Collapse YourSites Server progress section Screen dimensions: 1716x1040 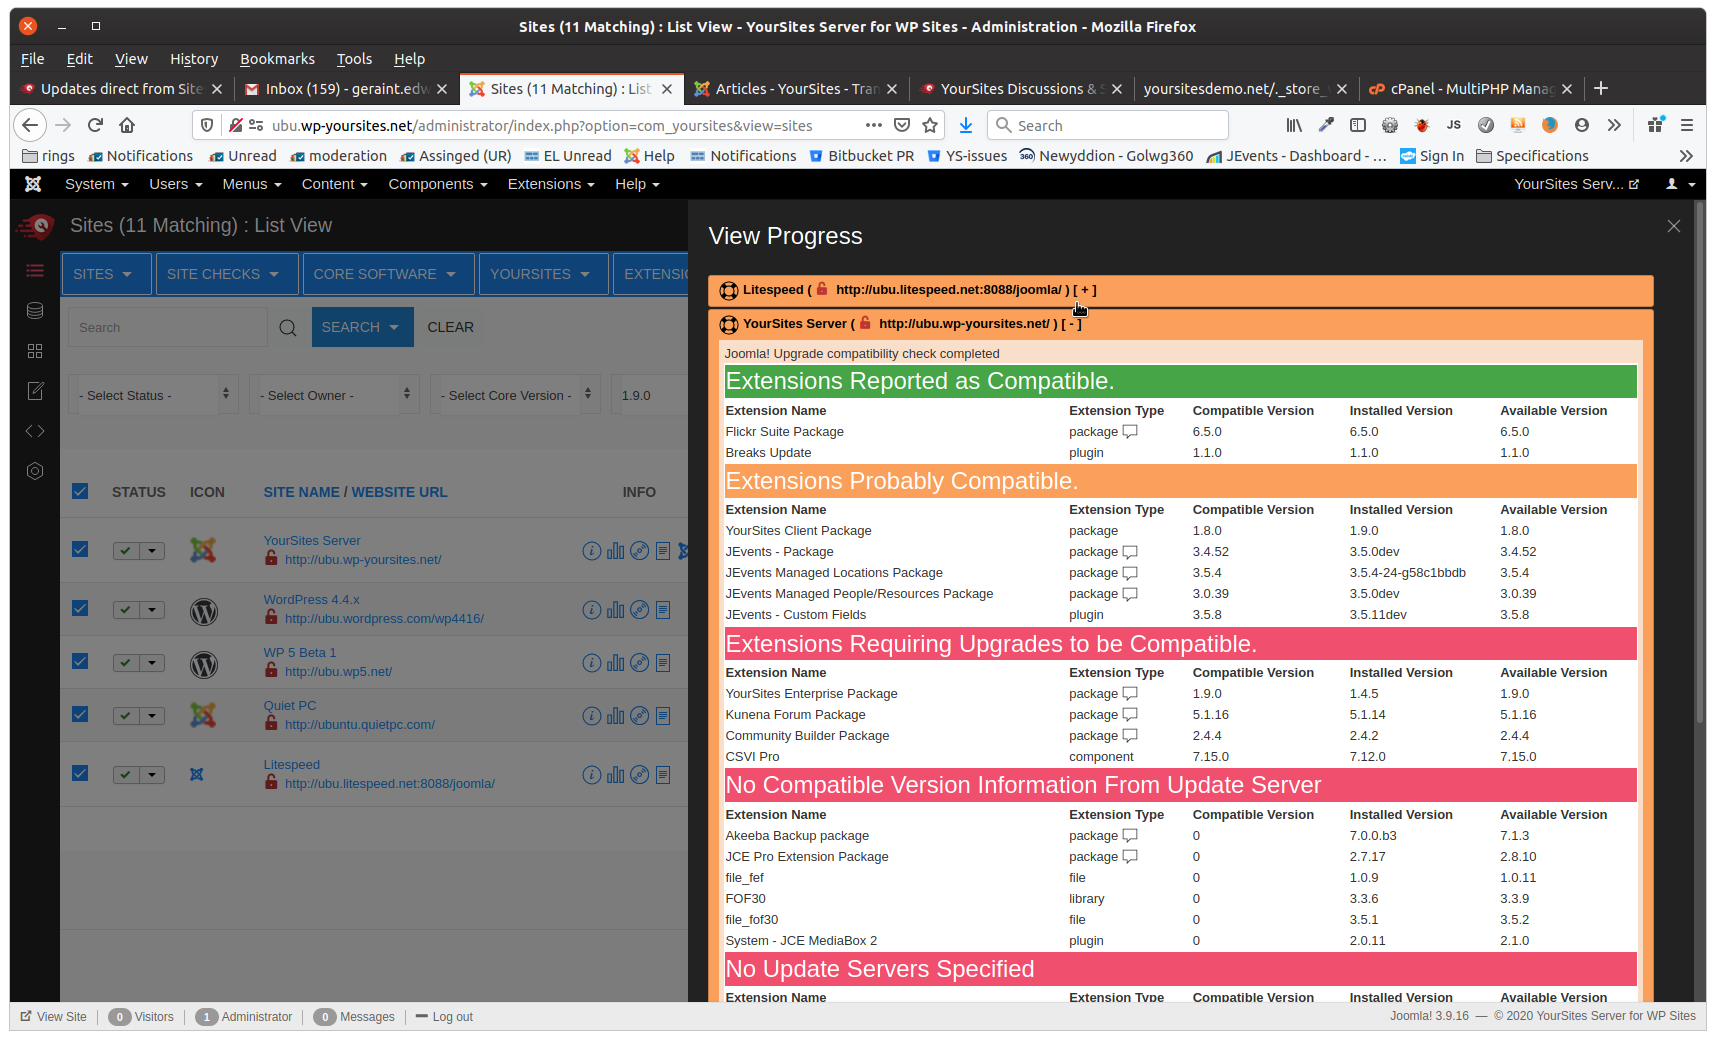pos(1072,324)
